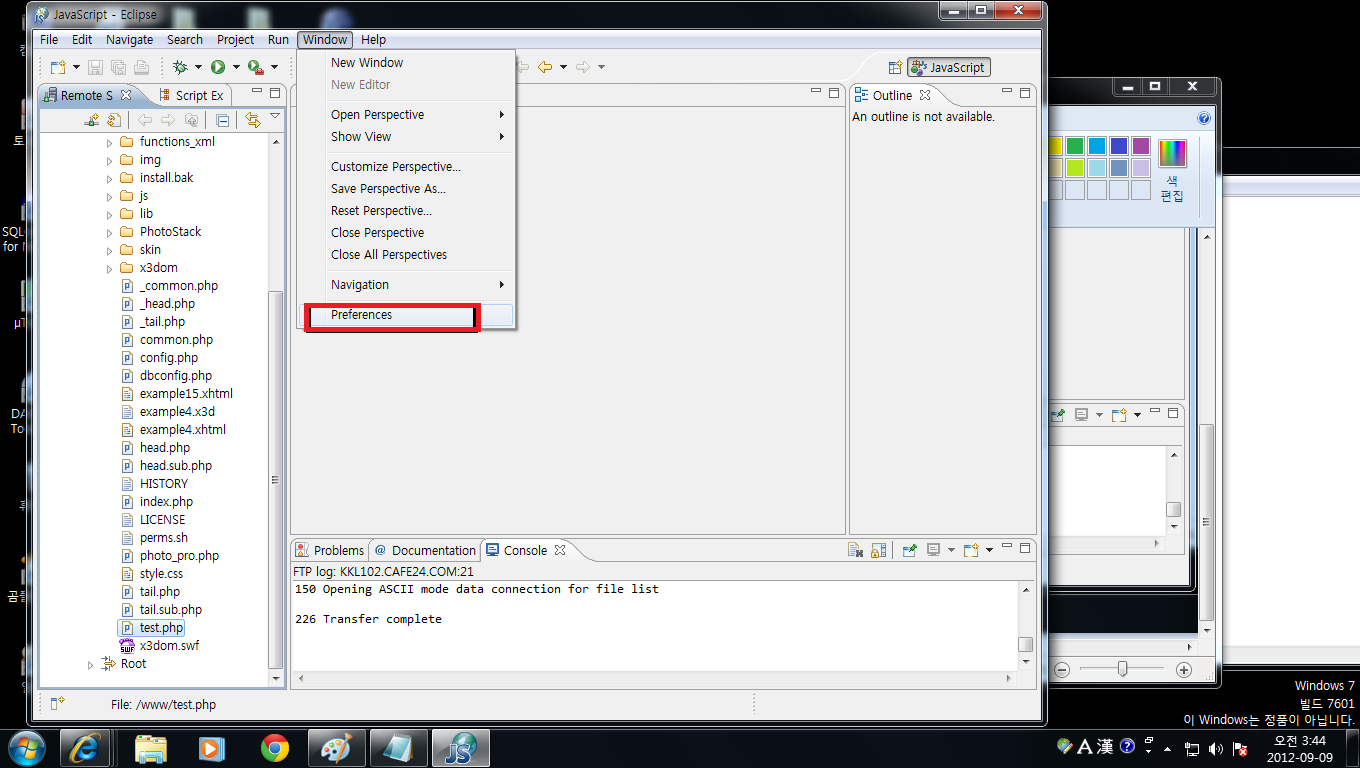1360x768 pixels.
Task: Click the Windows Start button
Action: pos(25,748)
